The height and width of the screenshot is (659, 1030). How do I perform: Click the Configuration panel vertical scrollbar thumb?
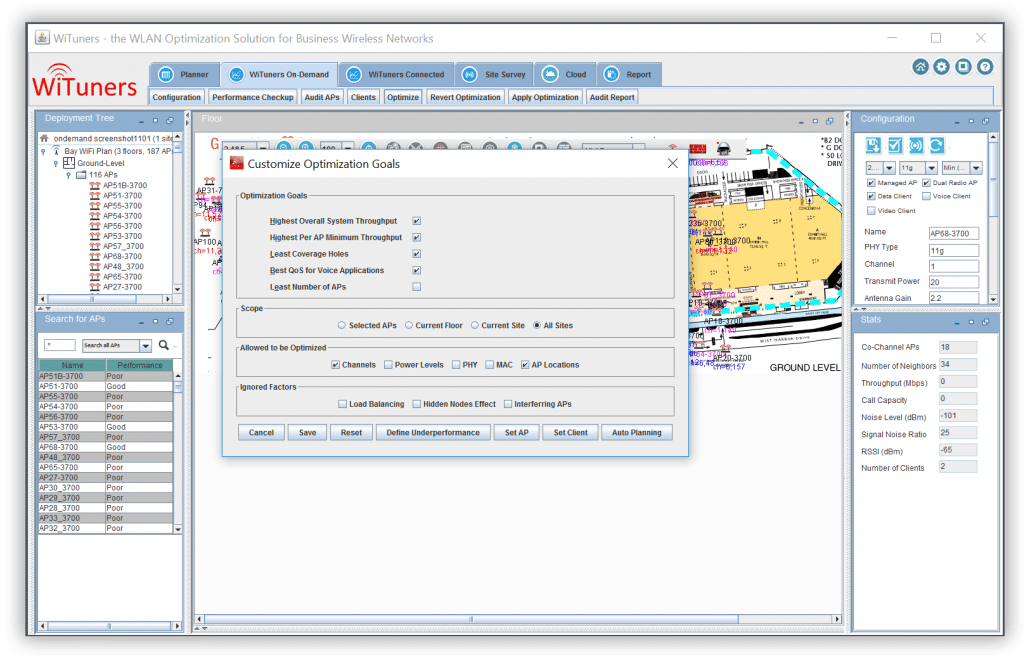[993, 181]
